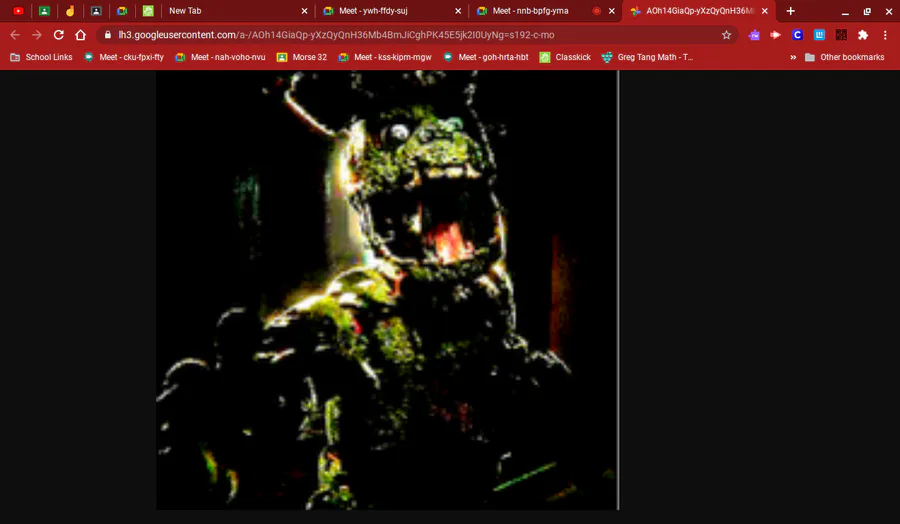Screen dimensions: 900x524
Task: Close the Meet - nnb-bpfg-yma tab
Action: pyautogui.click(x=612, y=11)
